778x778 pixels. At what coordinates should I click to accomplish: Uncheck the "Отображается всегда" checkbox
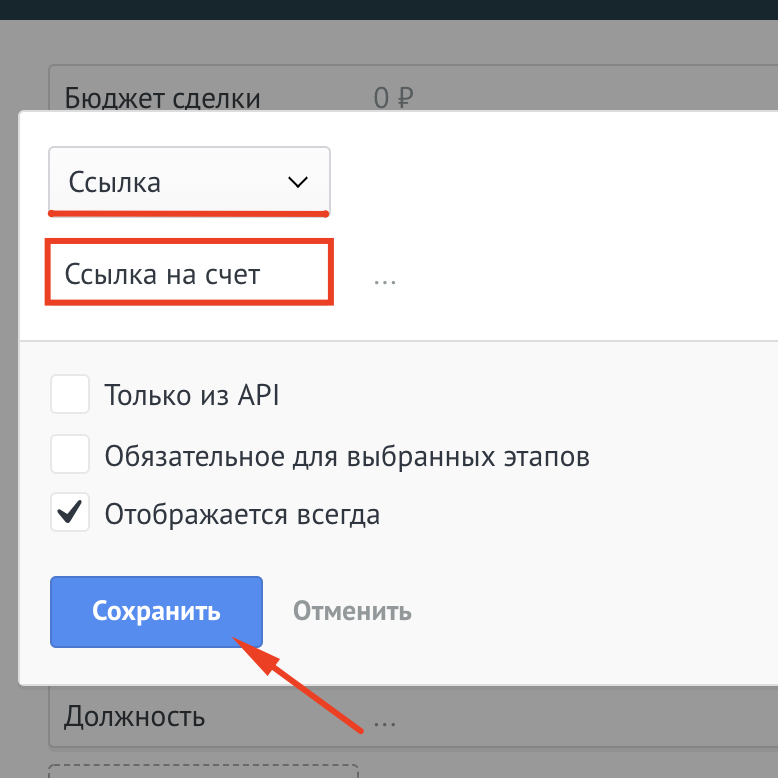pyautogui.click(x=70, y=515)
